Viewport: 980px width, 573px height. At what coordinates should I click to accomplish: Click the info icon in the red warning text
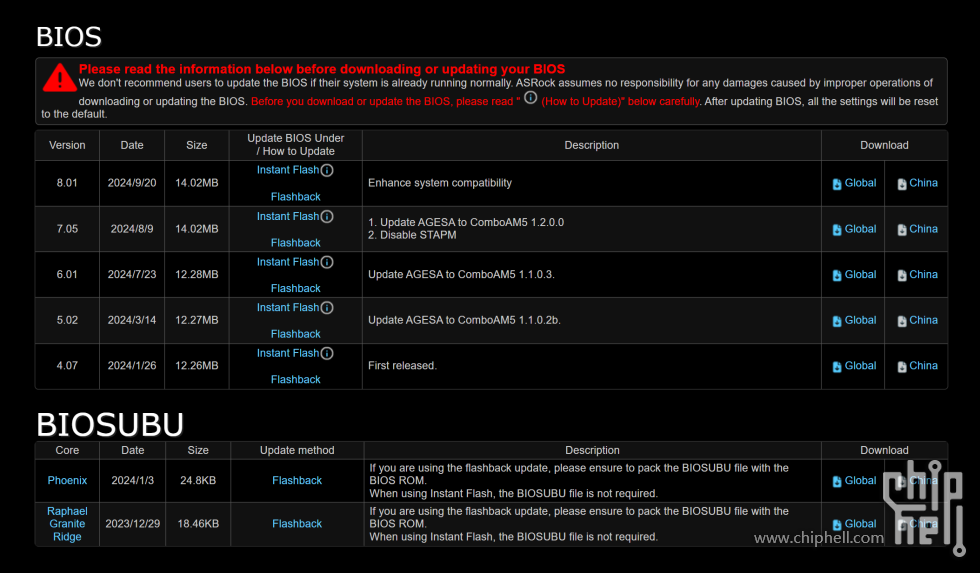pos(530,98)
